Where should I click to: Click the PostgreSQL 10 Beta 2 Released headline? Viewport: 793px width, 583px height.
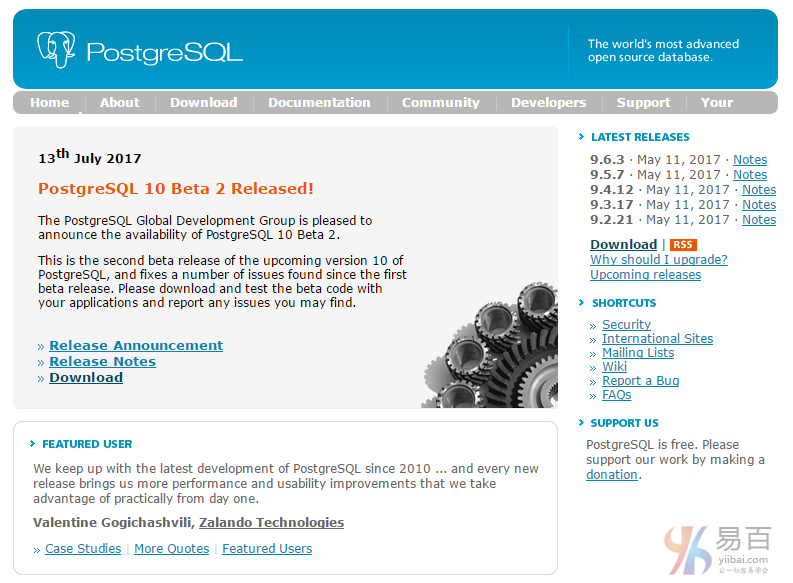[x=176, y=189]
